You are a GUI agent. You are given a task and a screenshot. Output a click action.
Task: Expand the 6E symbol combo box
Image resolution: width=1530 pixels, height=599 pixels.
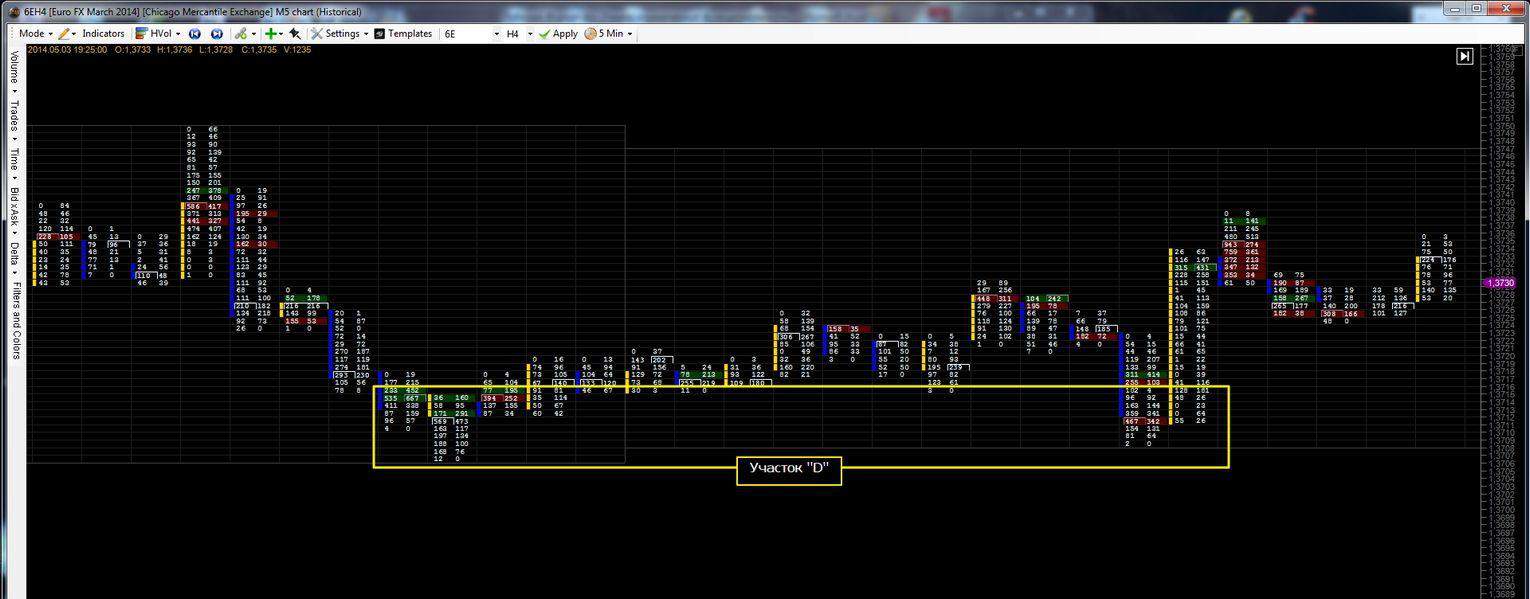496,34
